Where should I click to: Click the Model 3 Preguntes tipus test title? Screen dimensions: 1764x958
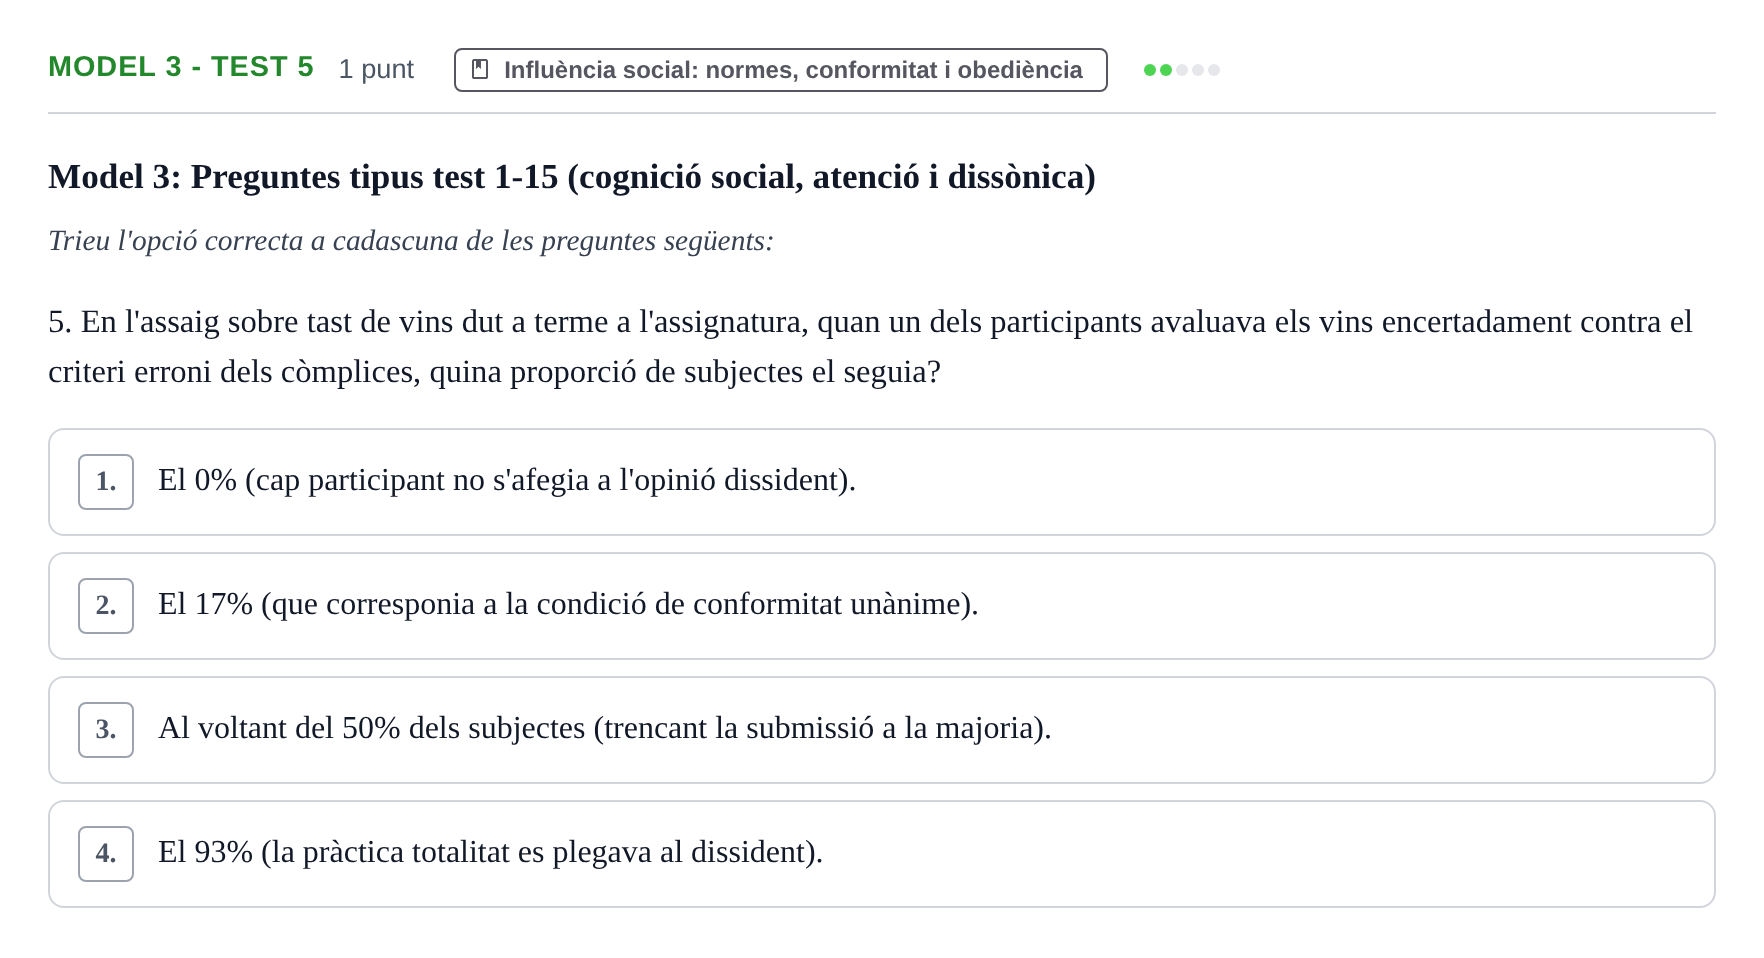[x=572, y=177]
